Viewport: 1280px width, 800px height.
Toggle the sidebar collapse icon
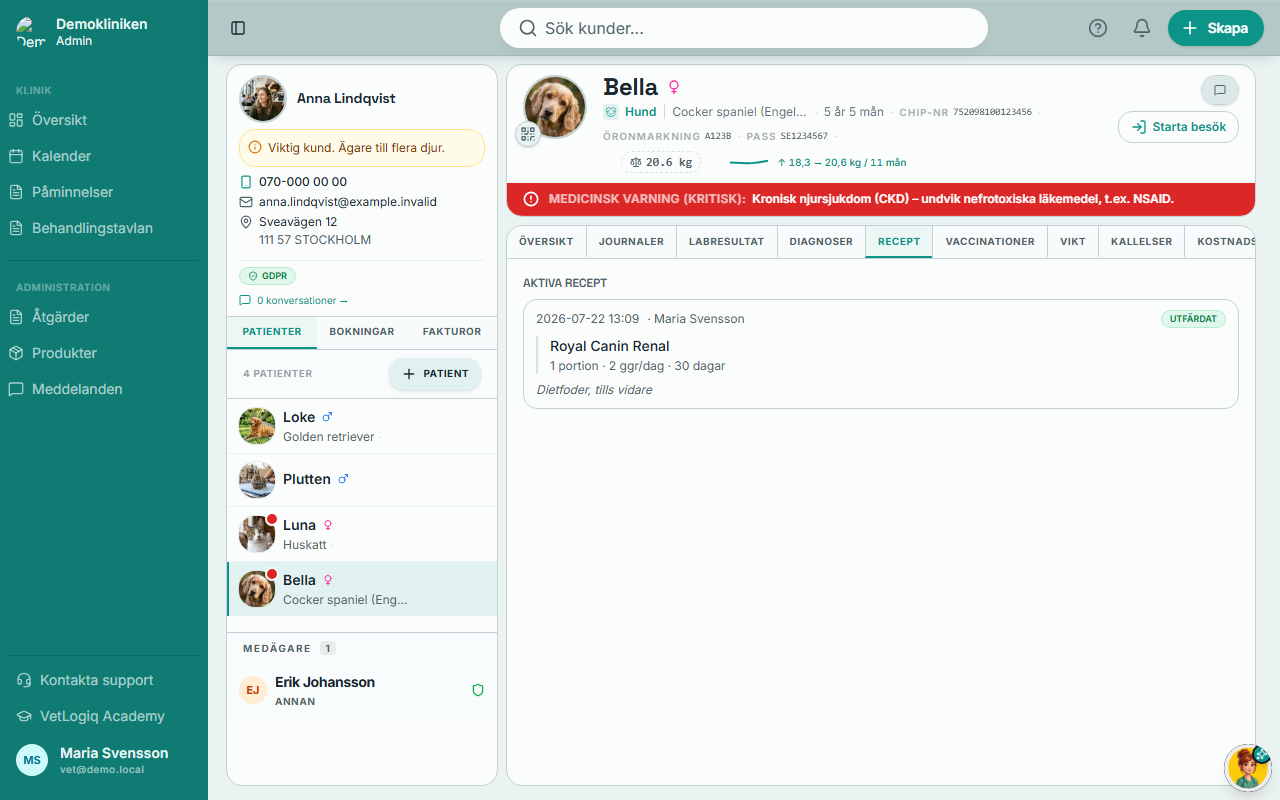238,28
